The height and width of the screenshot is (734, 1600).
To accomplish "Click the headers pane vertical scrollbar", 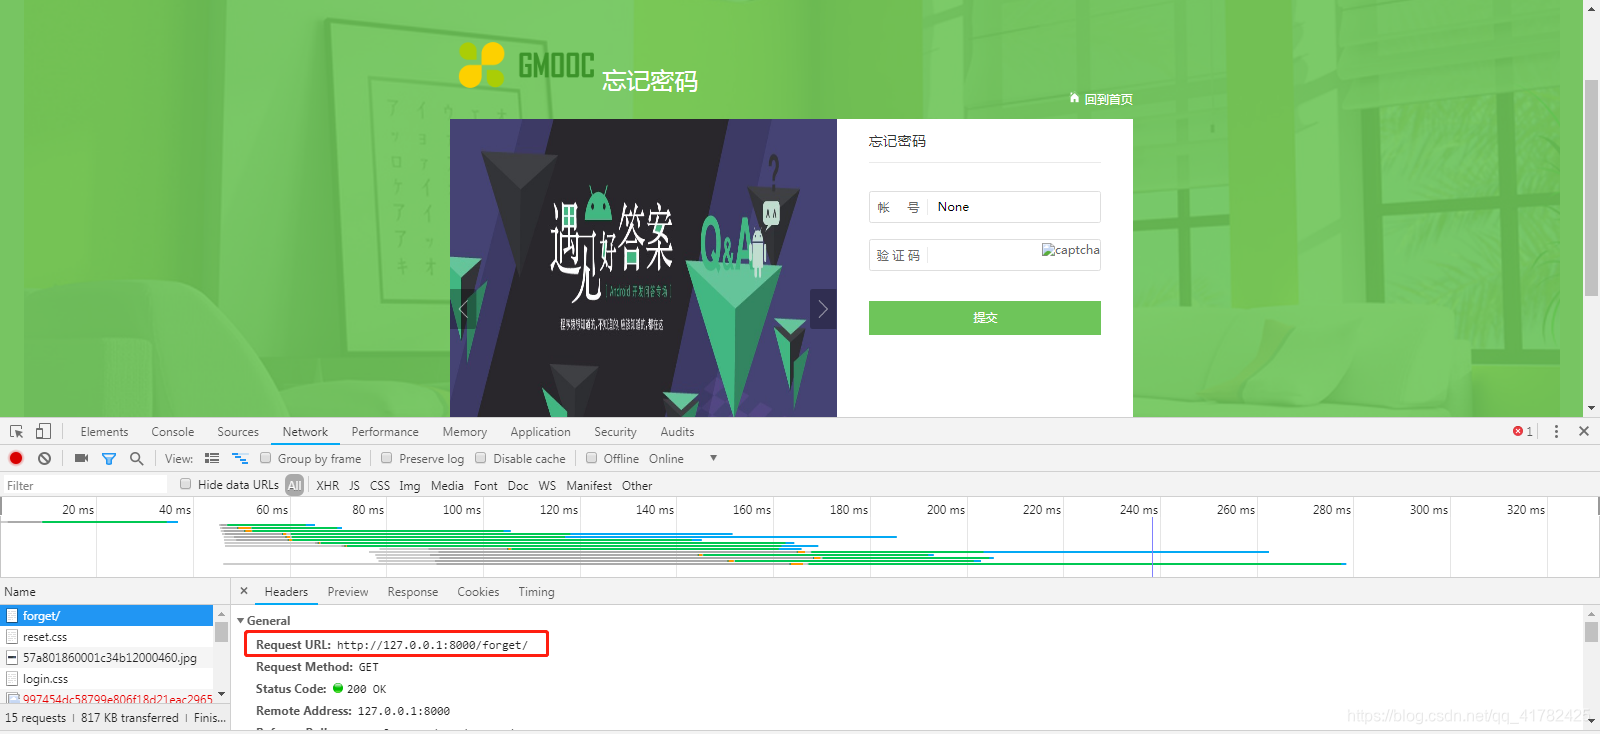I will [1591, 632].
